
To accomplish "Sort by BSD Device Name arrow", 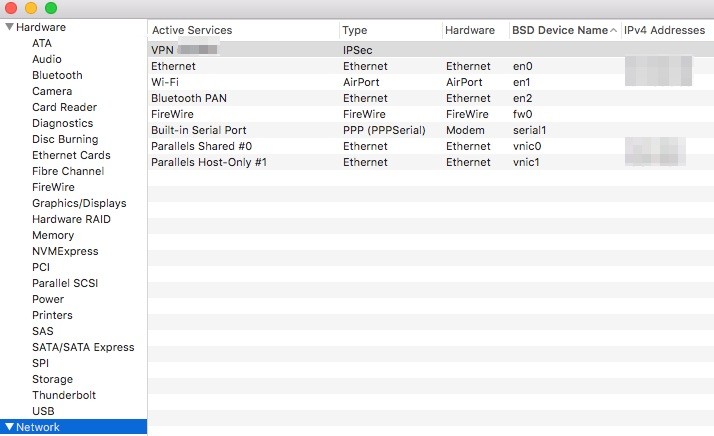I will pos(614,30).
